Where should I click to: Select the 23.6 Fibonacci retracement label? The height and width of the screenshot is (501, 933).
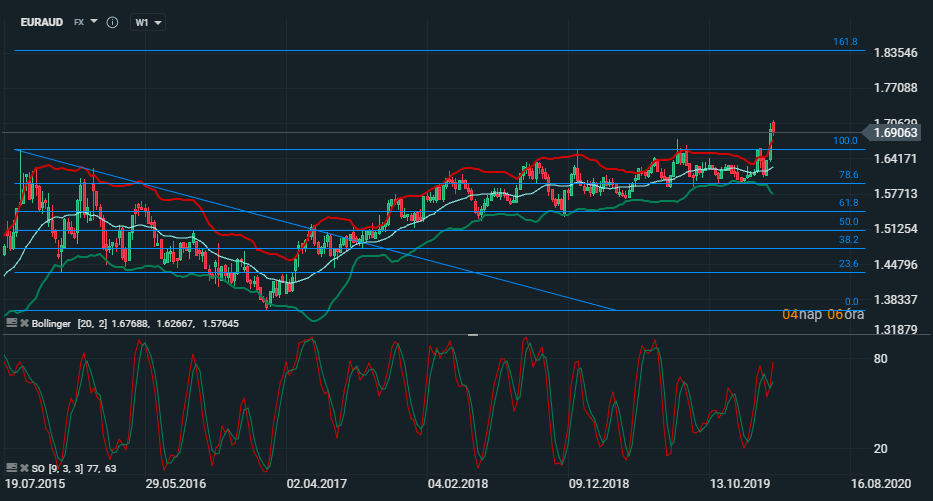tap(848, 264)
